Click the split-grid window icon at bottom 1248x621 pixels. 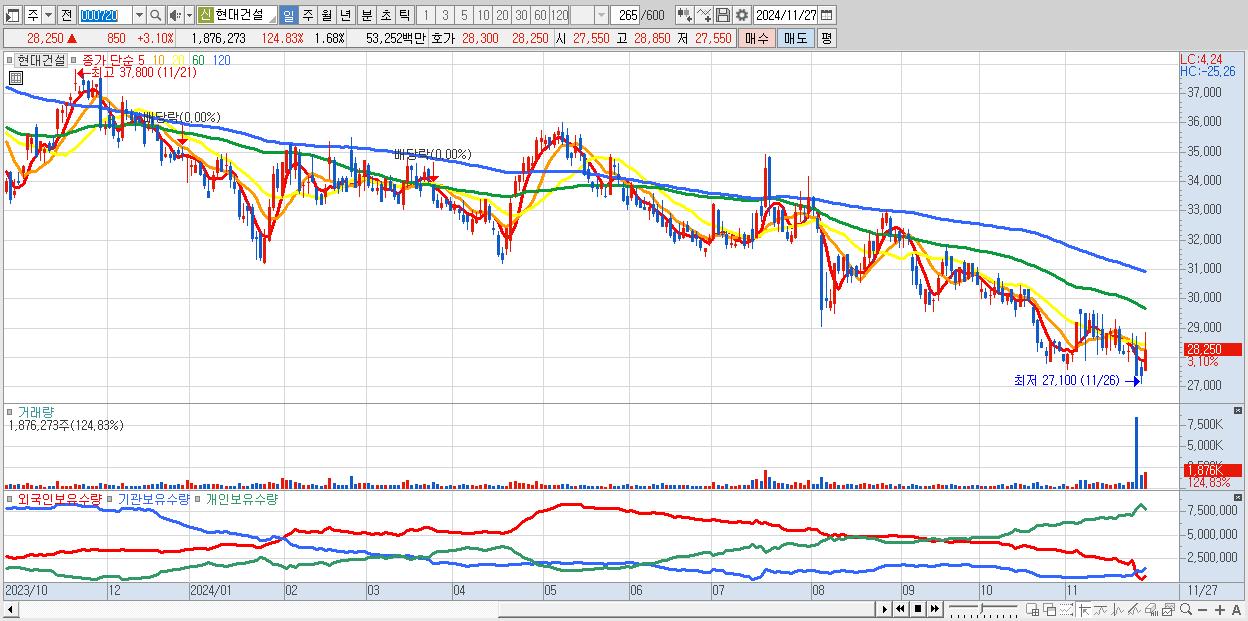[x=1032, y=608]
